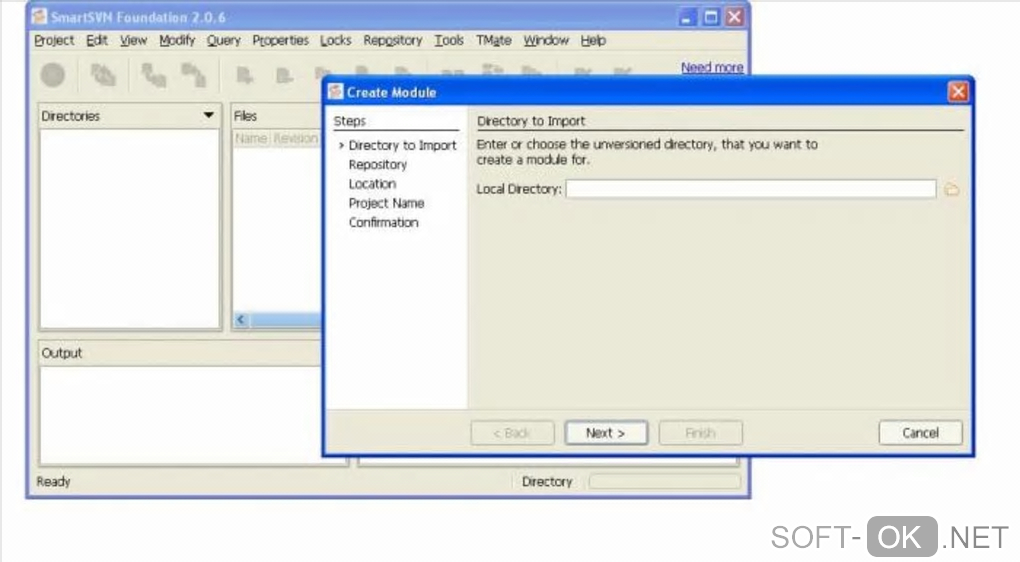
Task: Click the Ready status bar text
Action: [x=53, y=481]
